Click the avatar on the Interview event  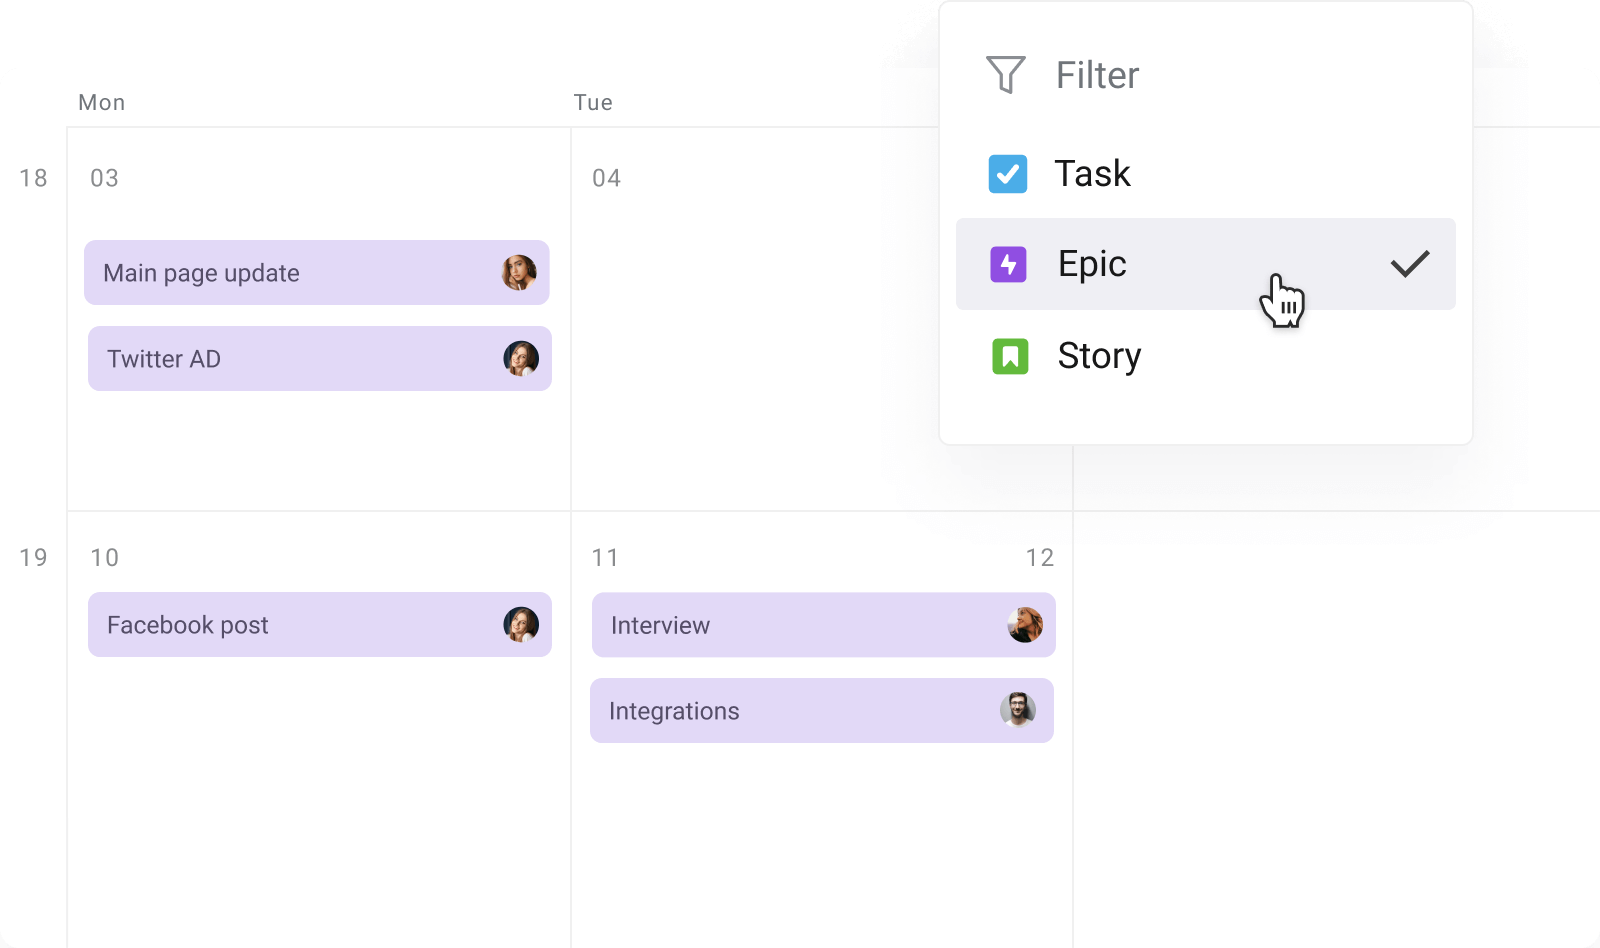click(1024, 625)
